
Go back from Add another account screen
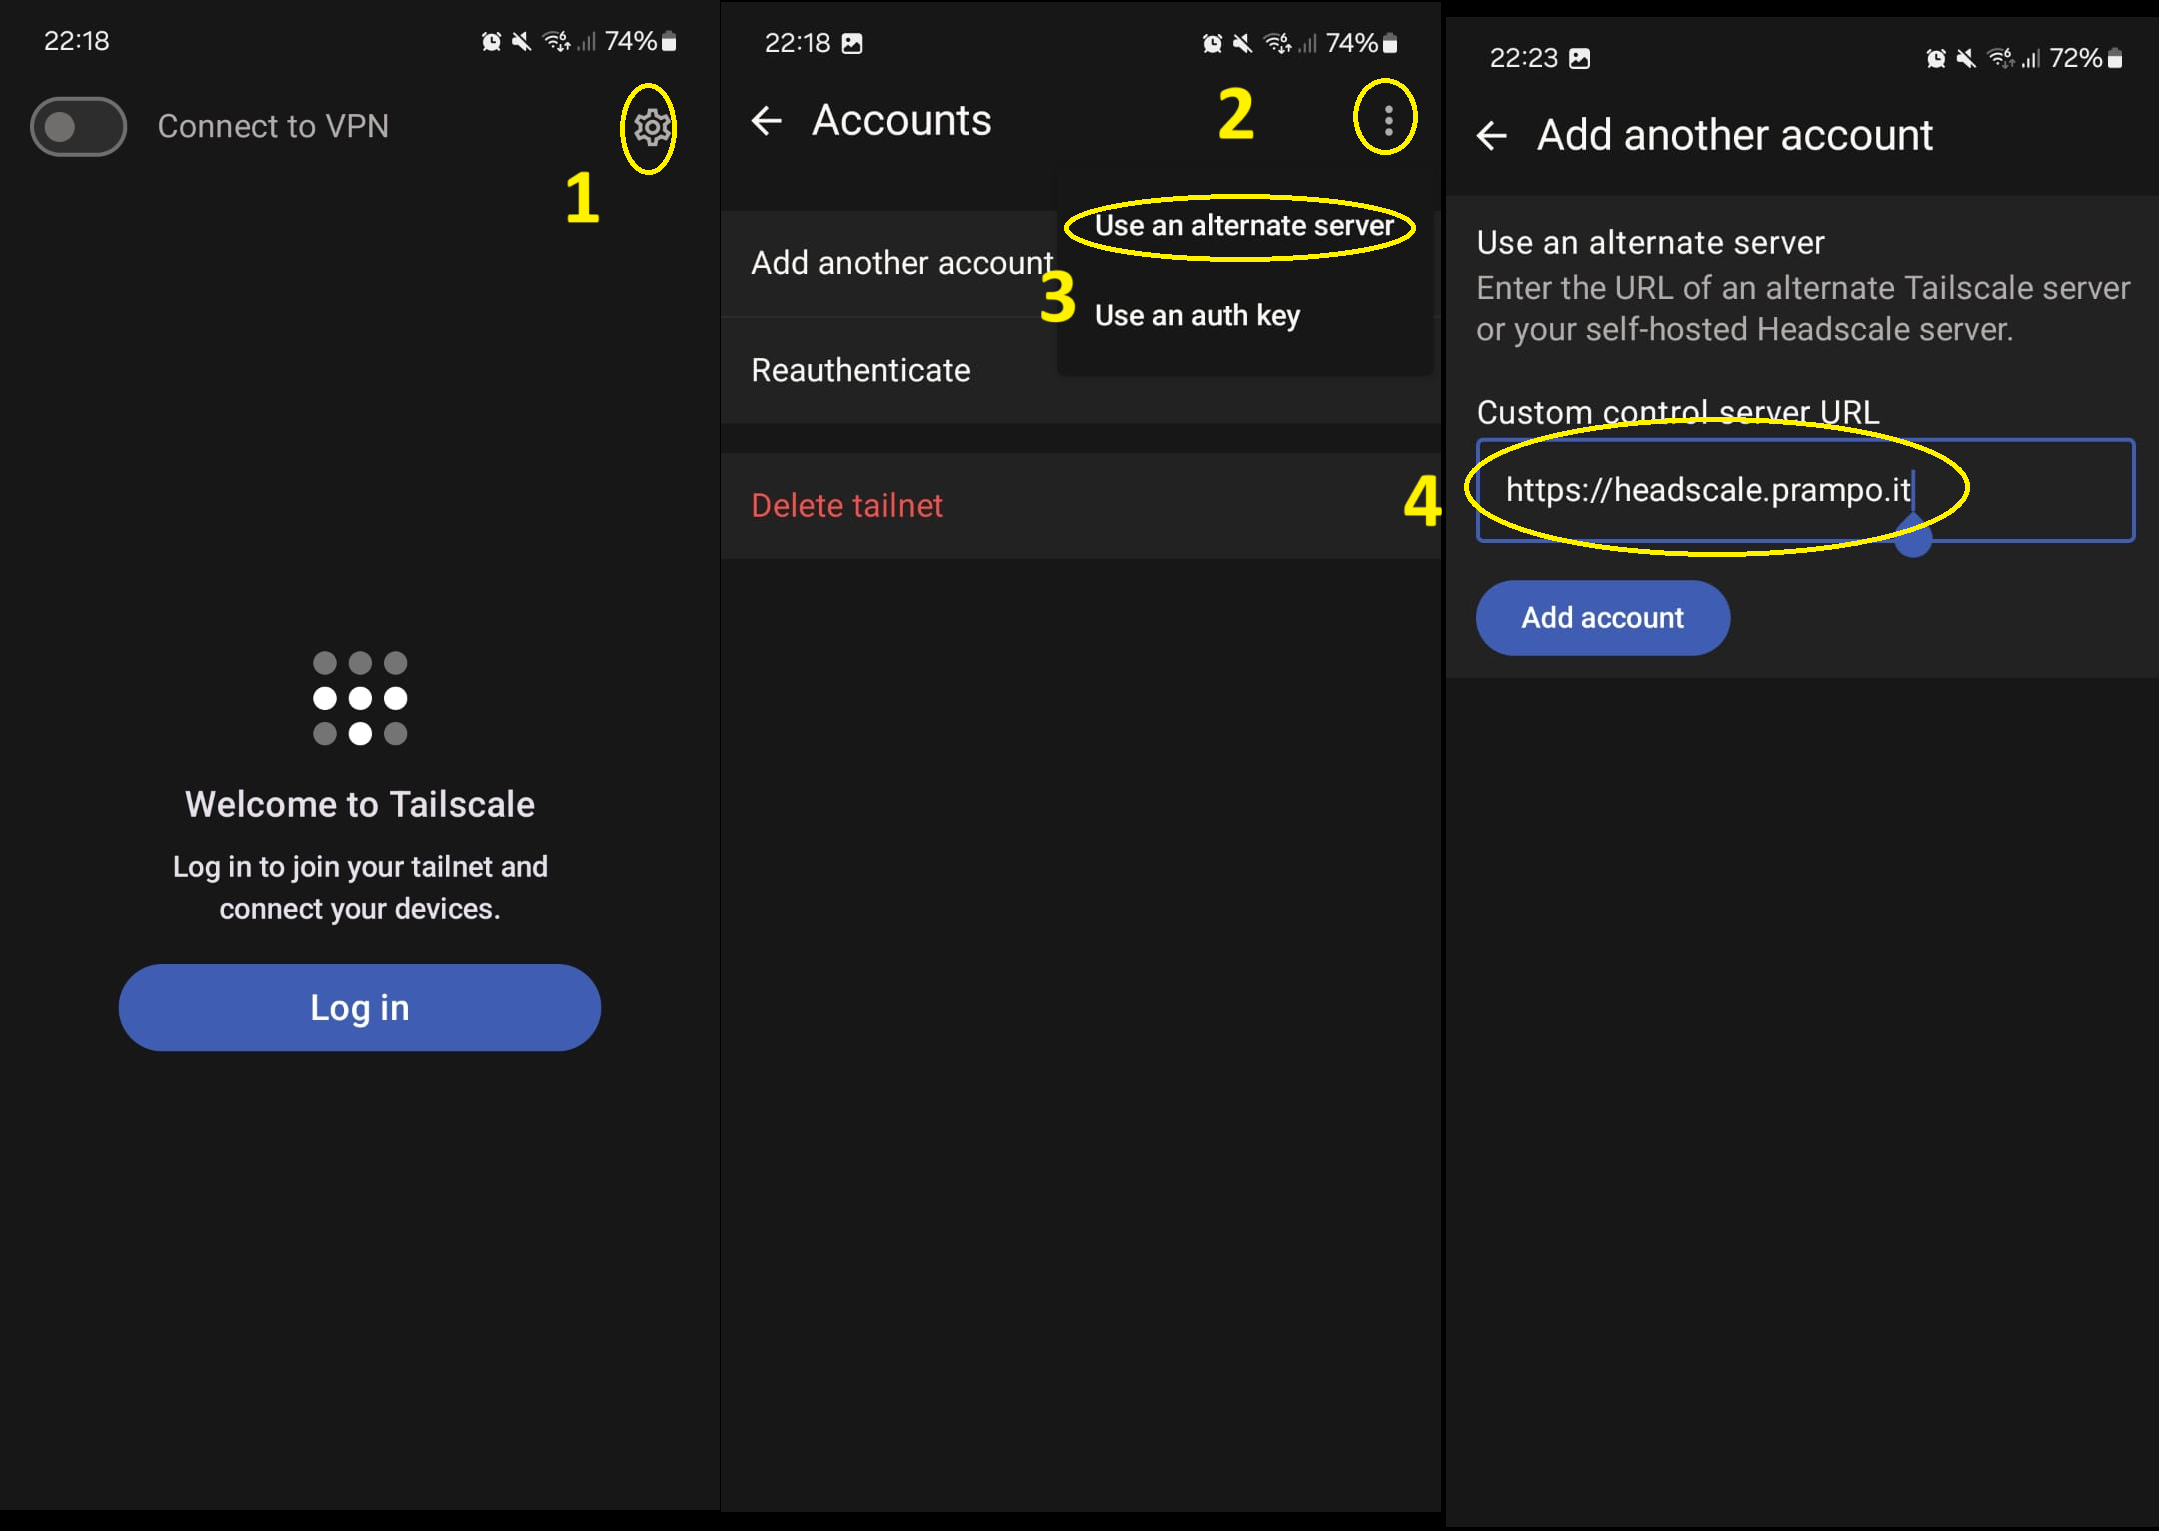pos(1491,136)
